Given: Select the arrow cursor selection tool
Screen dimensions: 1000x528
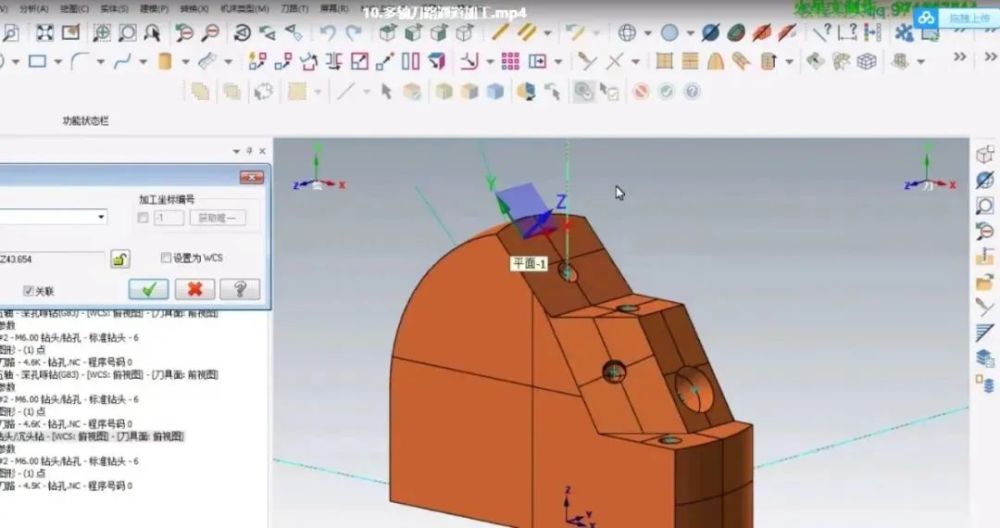Looking at the screenshot, I should 386,91.
